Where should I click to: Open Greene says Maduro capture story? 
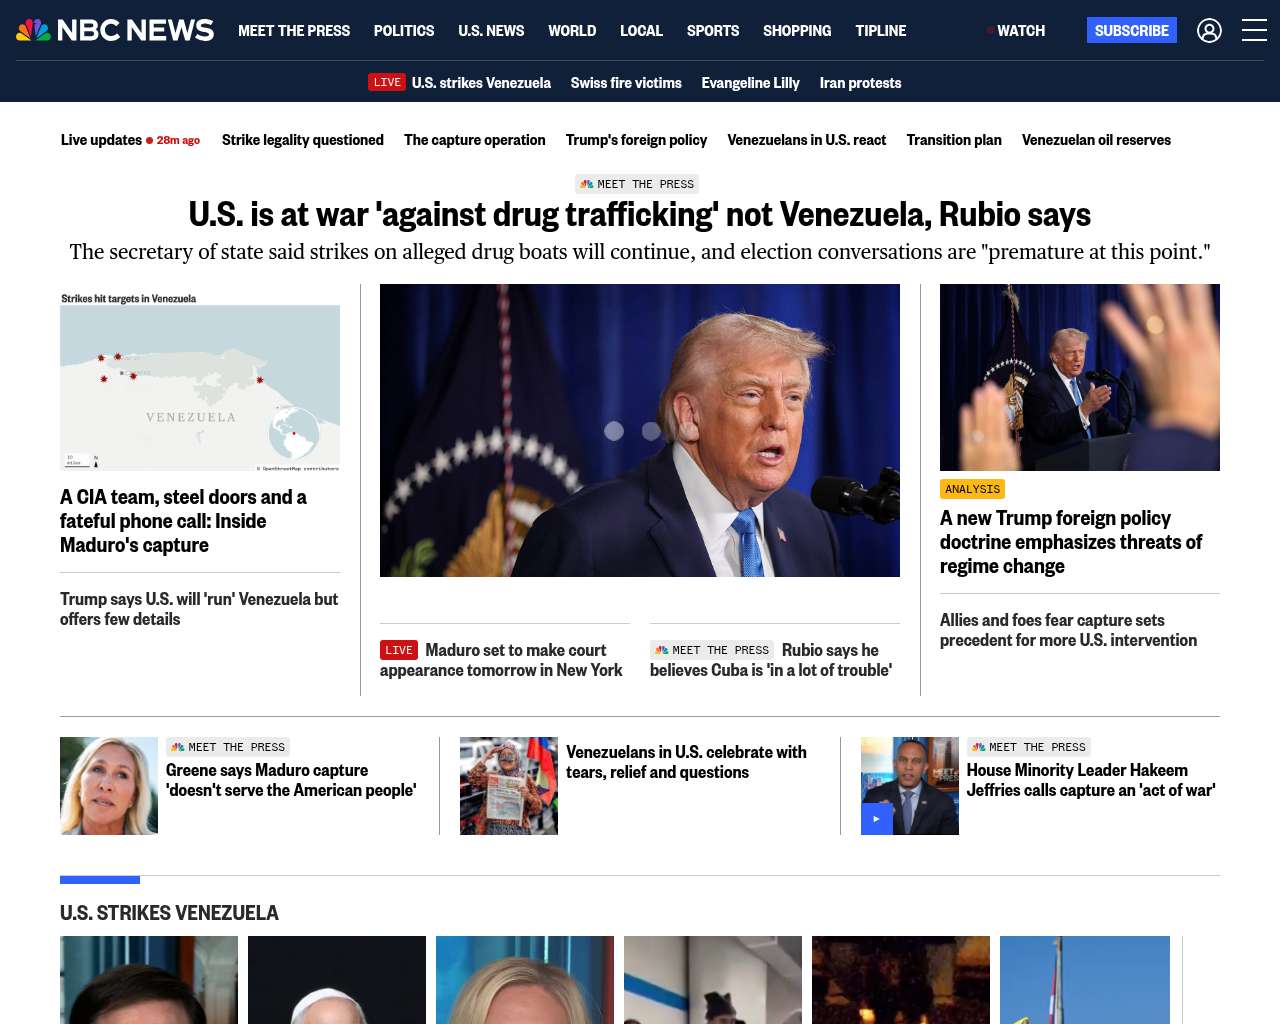point(291,780)
